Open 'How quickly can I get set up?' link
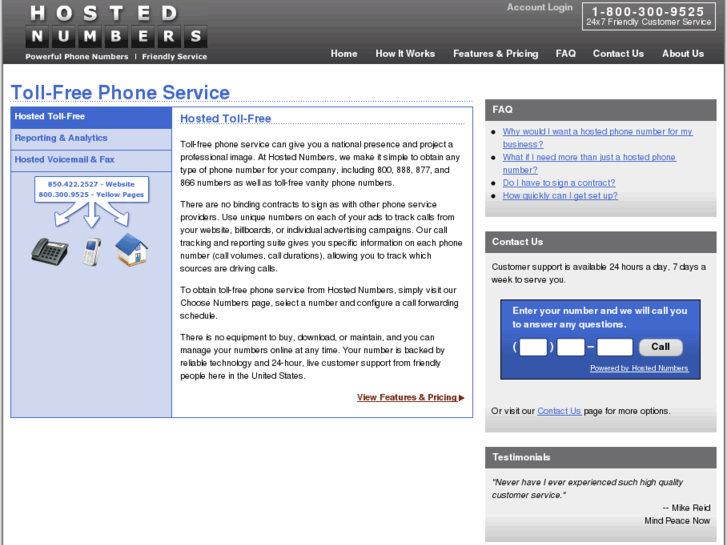Viewport: 727px width, 545px height. [560, 196]
